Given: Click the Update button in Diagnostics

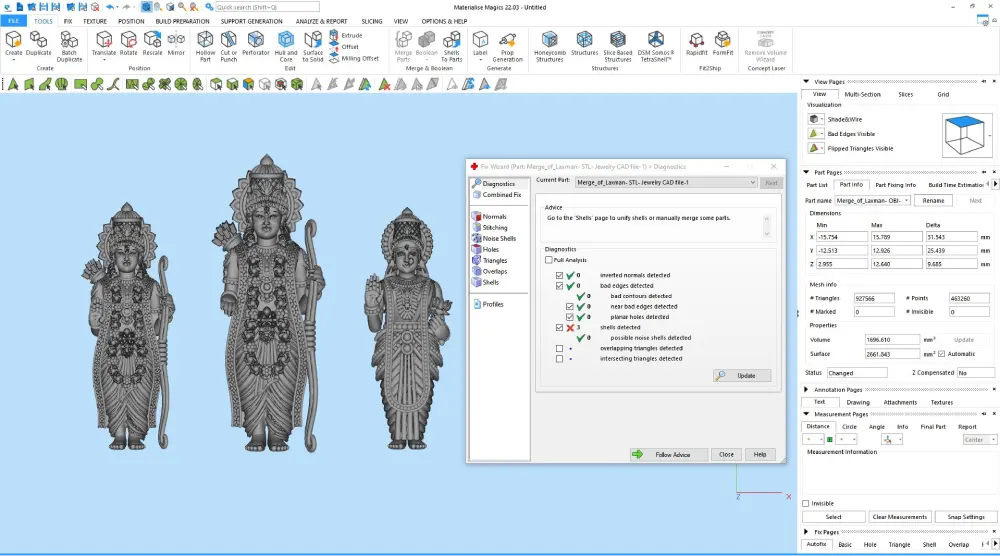Looking at the screenshot, I should (742, 376).
